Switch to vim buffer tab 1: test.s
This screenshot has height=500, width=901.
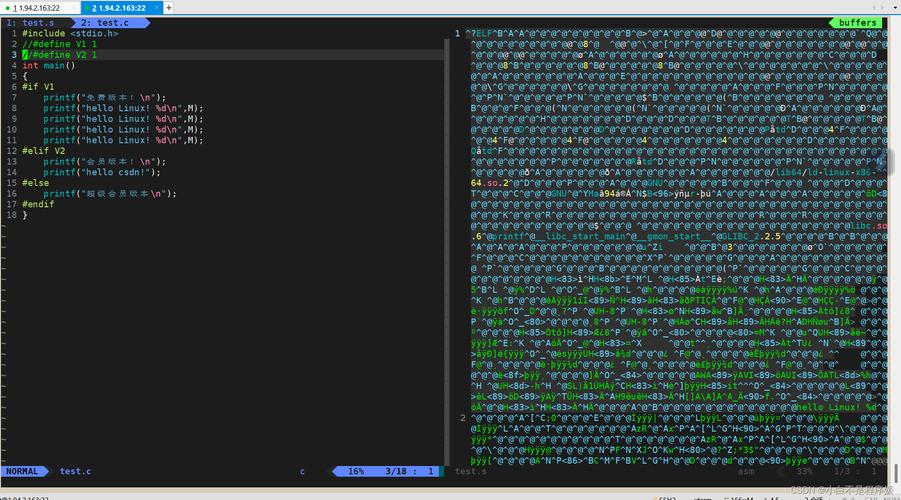(x=32, y=23)
